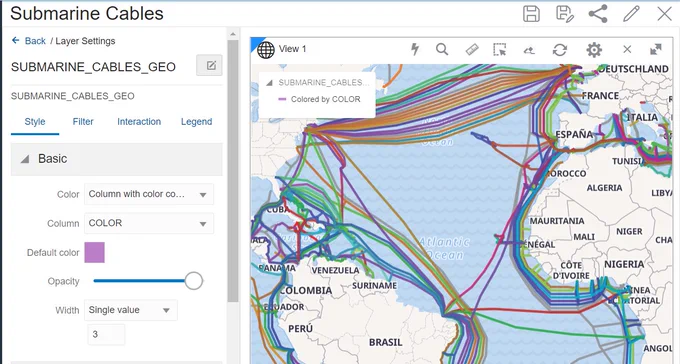Viewport: 680px width, 364px height.
Task: Click the Back link
Action: (35, 41)
